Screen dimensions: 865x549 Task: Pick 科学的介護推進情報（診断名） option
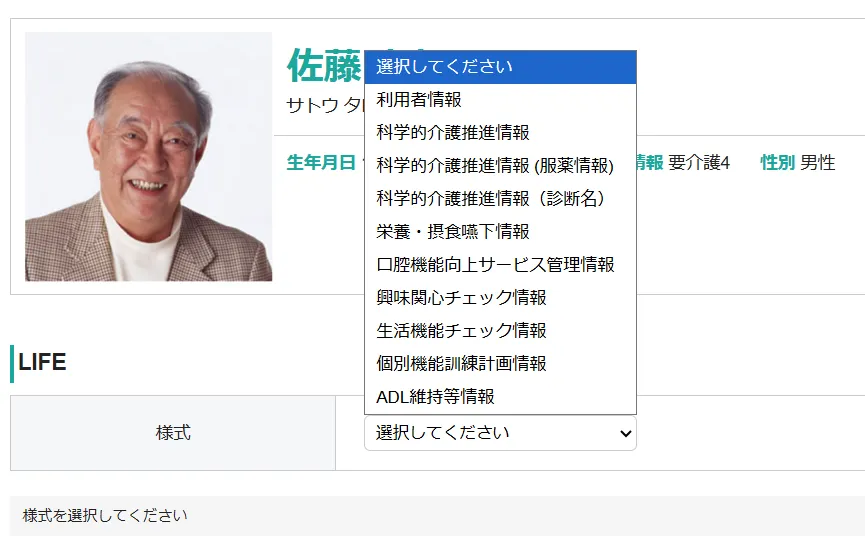[x=500, y=199]
